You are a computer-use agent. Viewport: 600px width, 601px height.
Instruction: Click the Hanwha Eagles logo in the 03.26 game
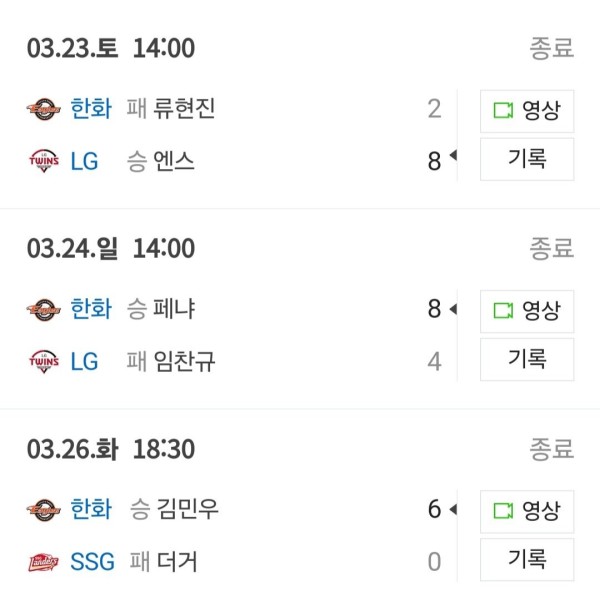coord(43,510)
